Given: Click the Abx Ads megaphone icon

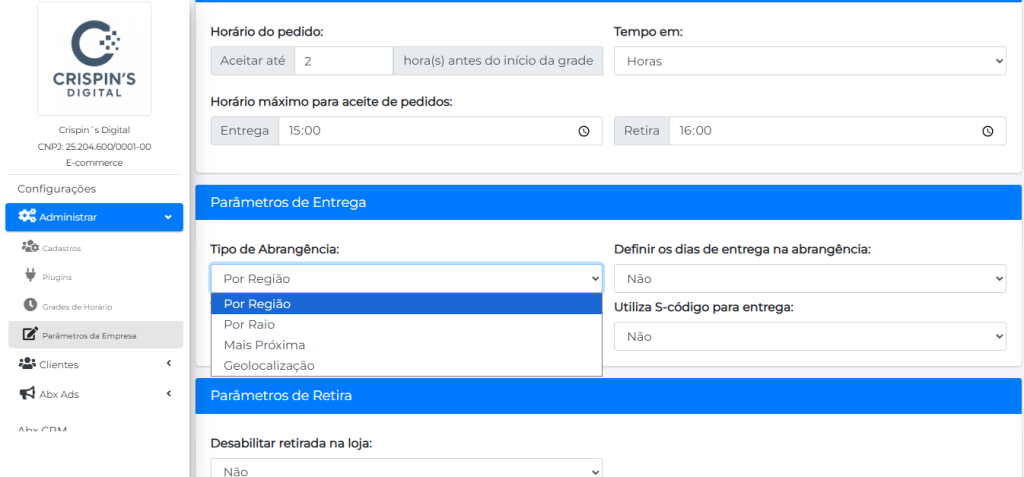Looking at the screenshot, I should coord(27,394).
